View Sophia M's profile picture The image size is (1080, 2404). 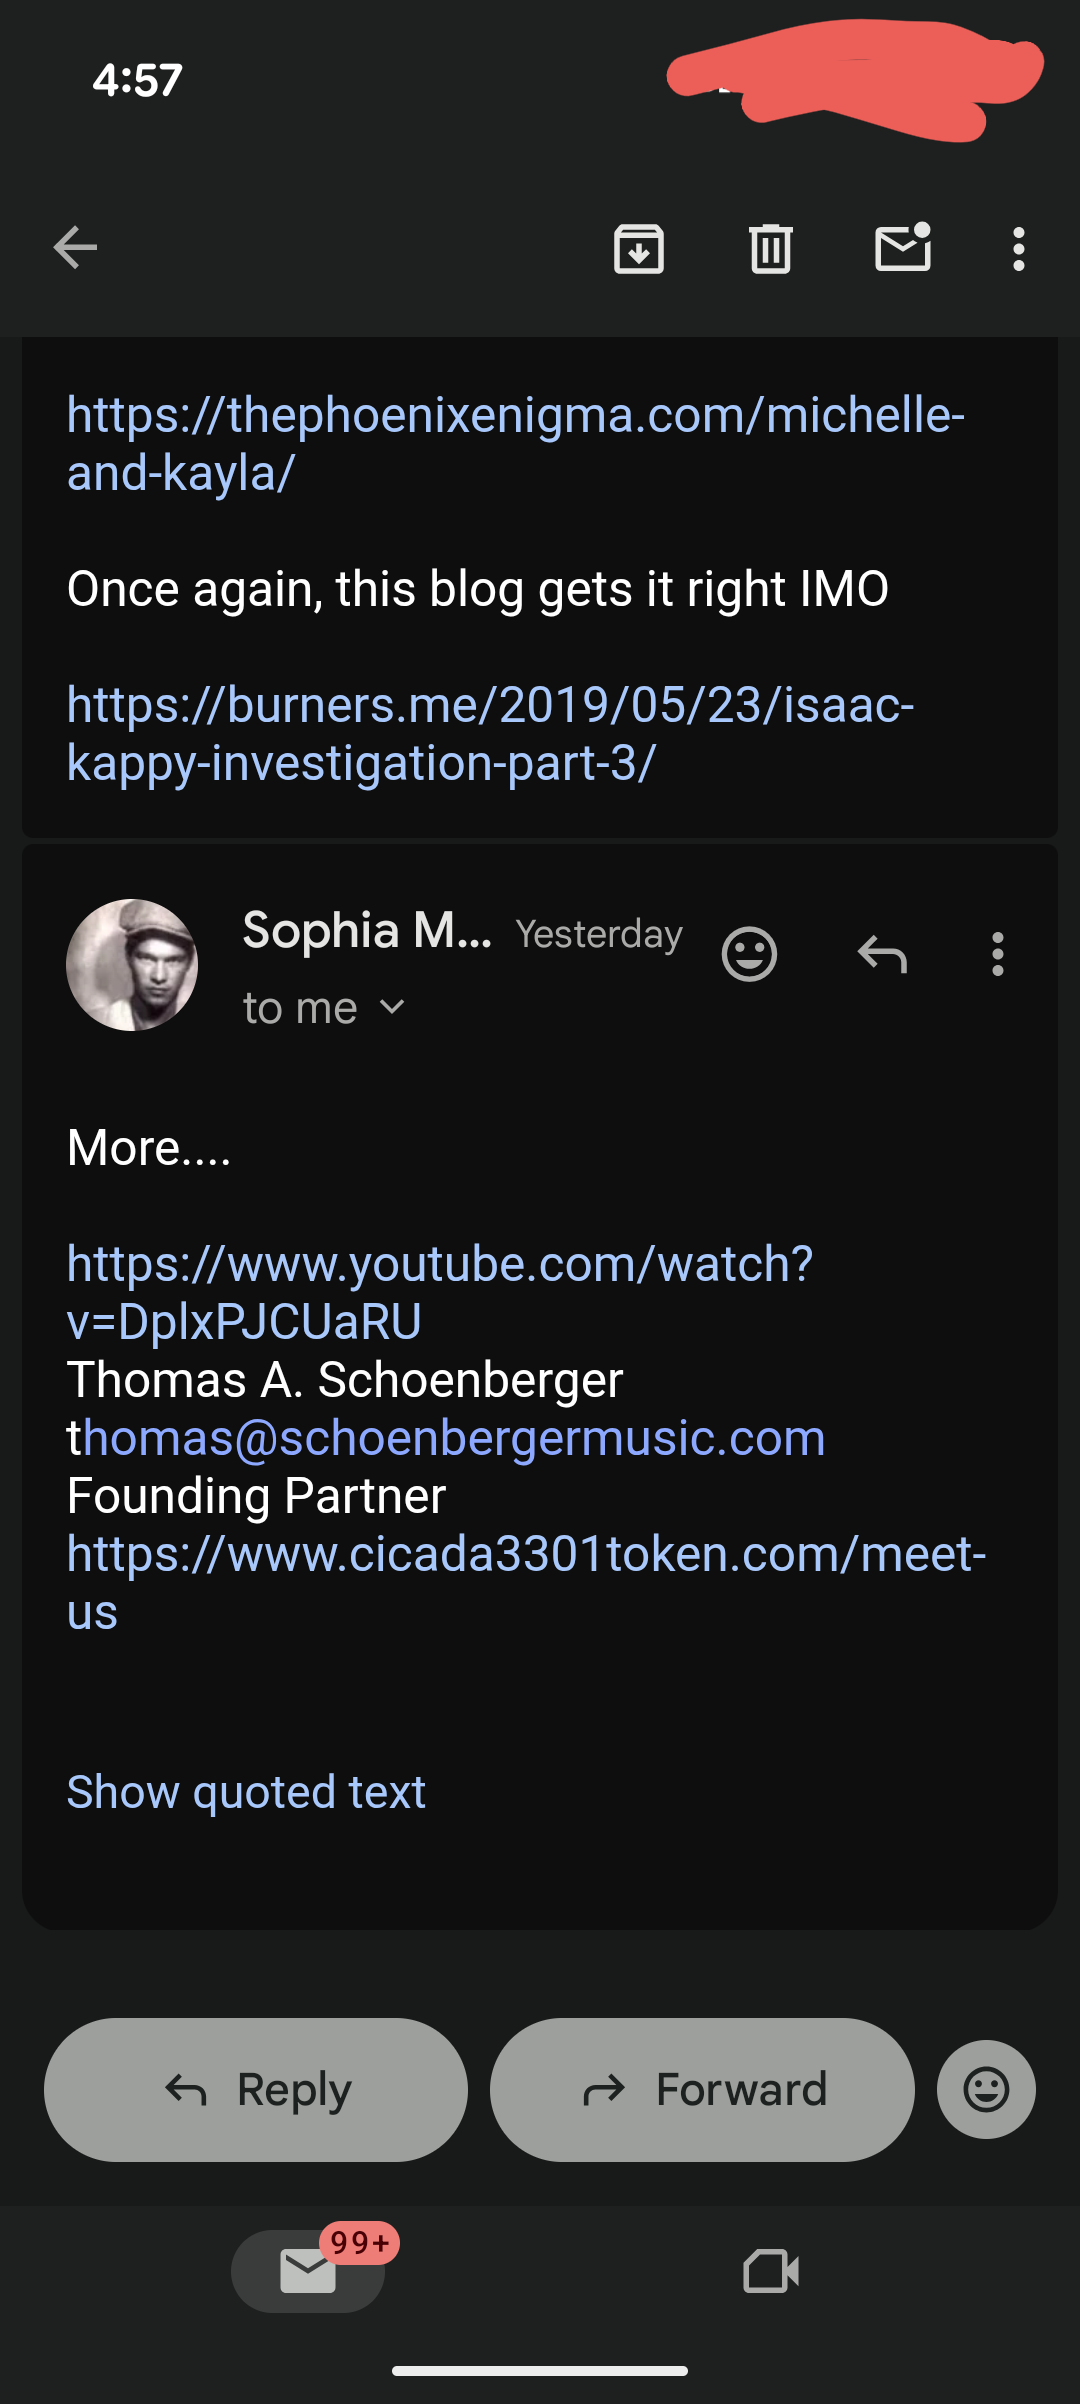coord(132,965)
